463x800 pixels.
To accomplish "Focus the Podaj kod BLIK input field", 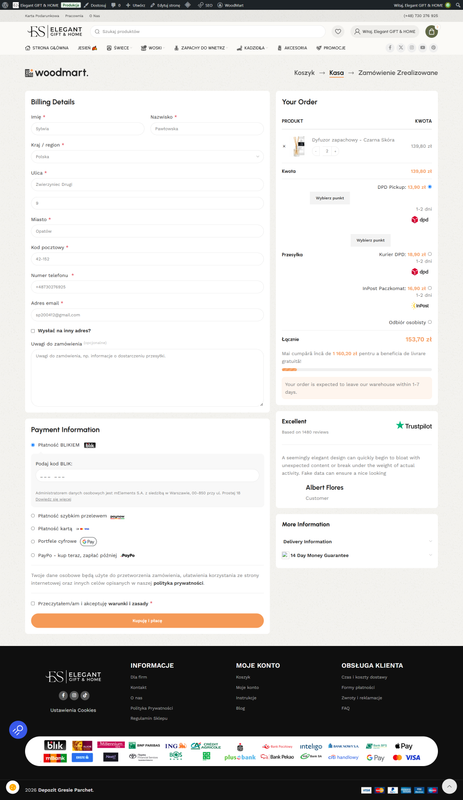I will click(x=147, y=477).
